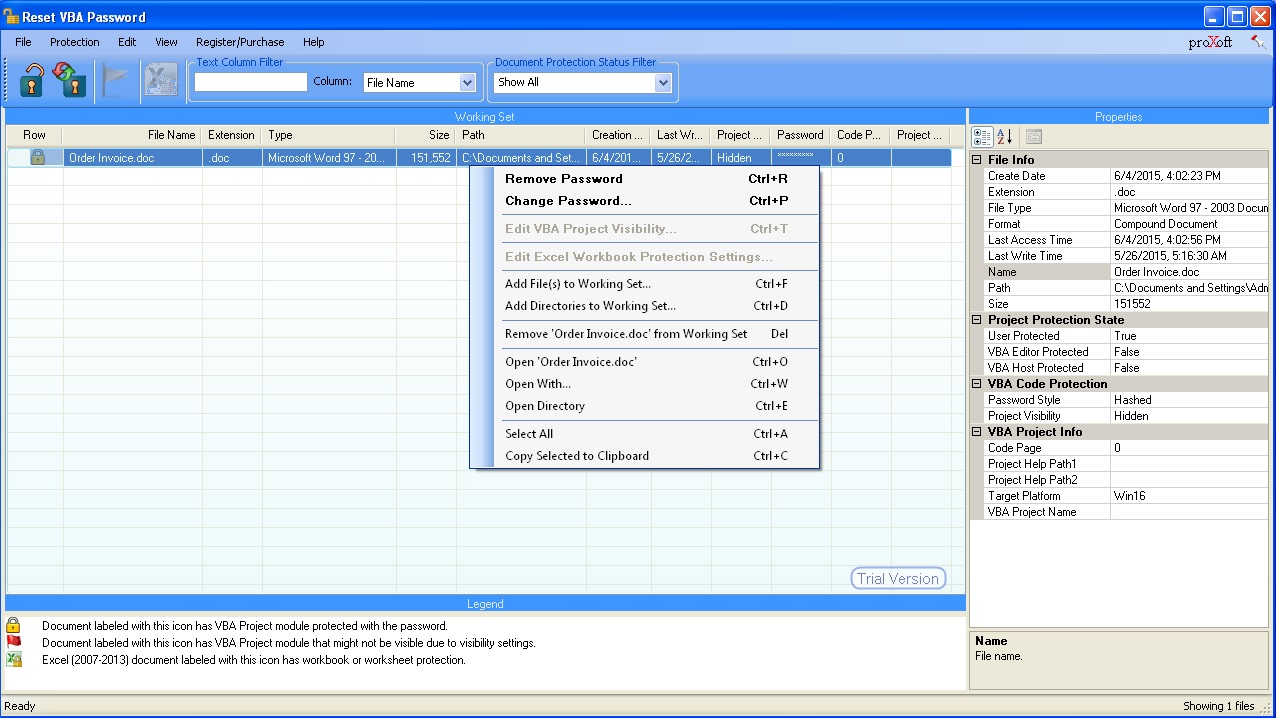Collapse the VBA Code Protection group
The height and width of the screenshot is (718, 1276).
(977, 384)
